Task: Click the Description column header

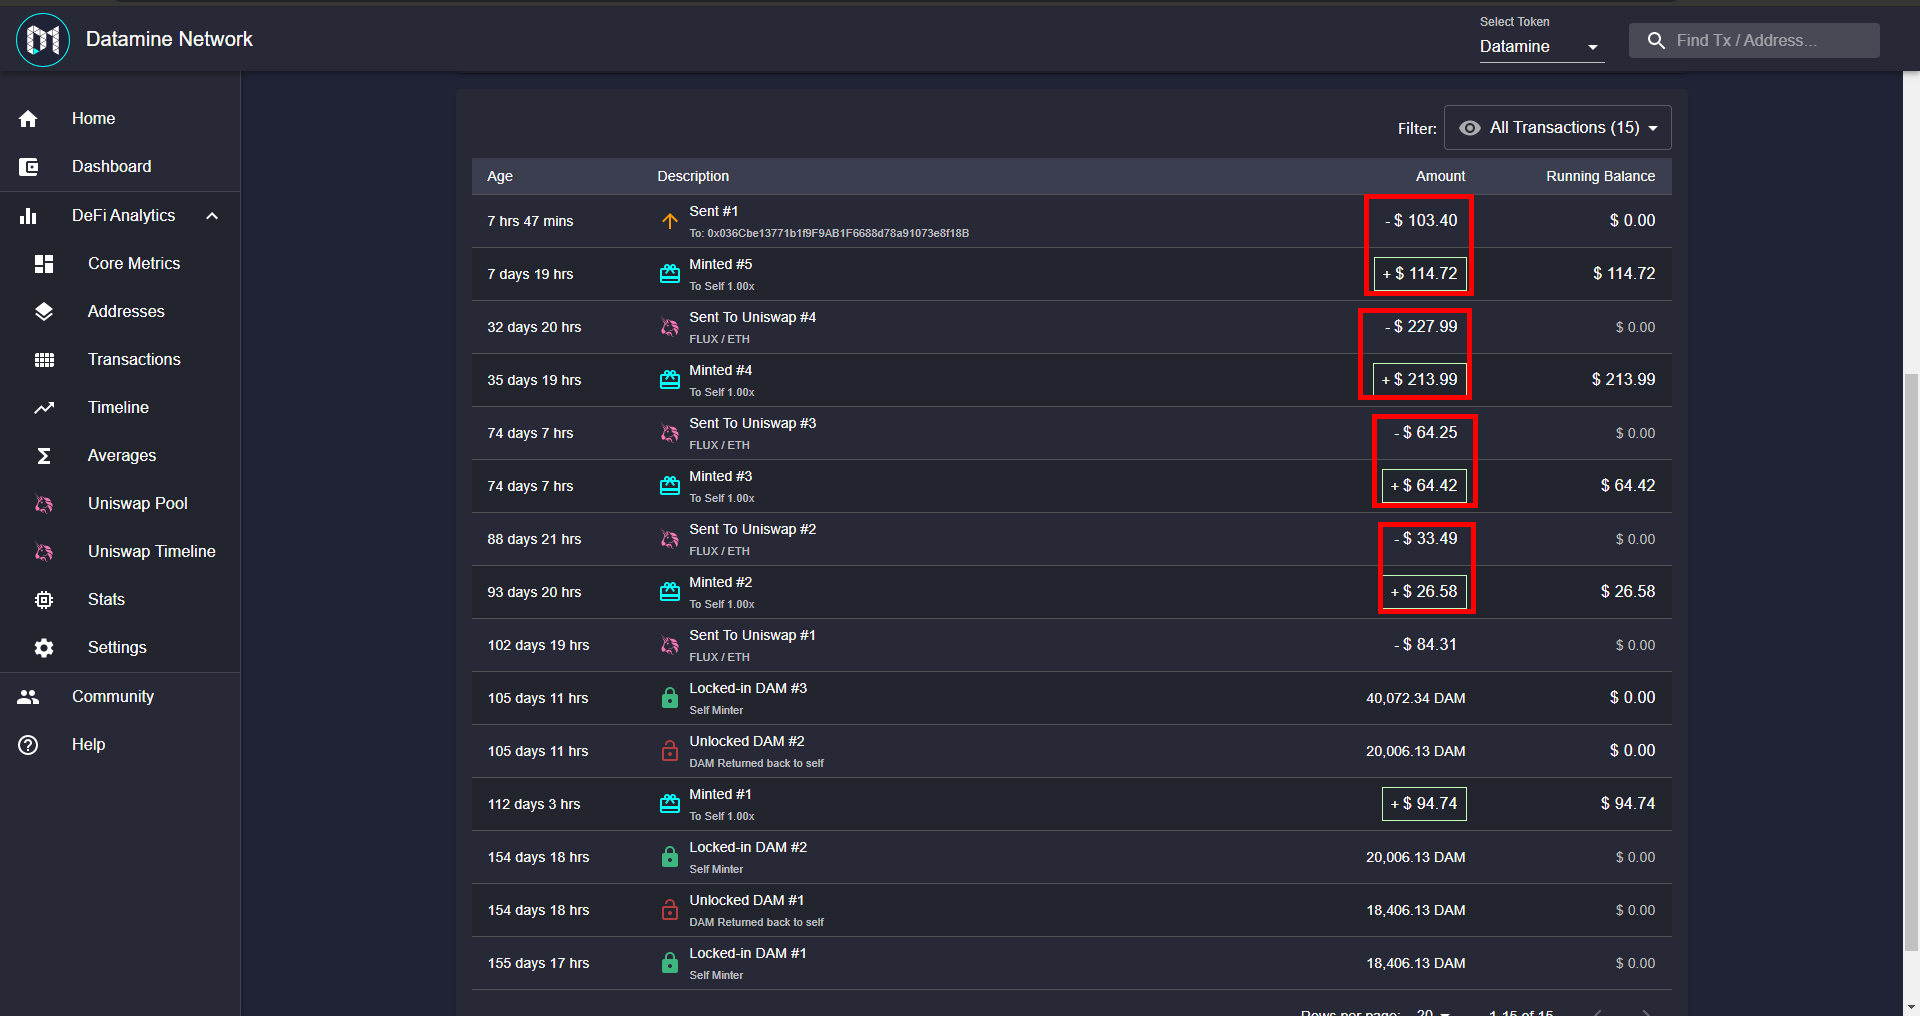Action: (693, 176)
